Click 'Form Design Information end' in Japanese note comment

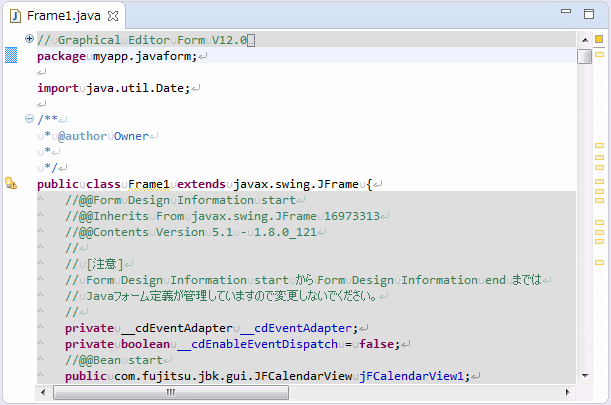click(x=411, y=280)
